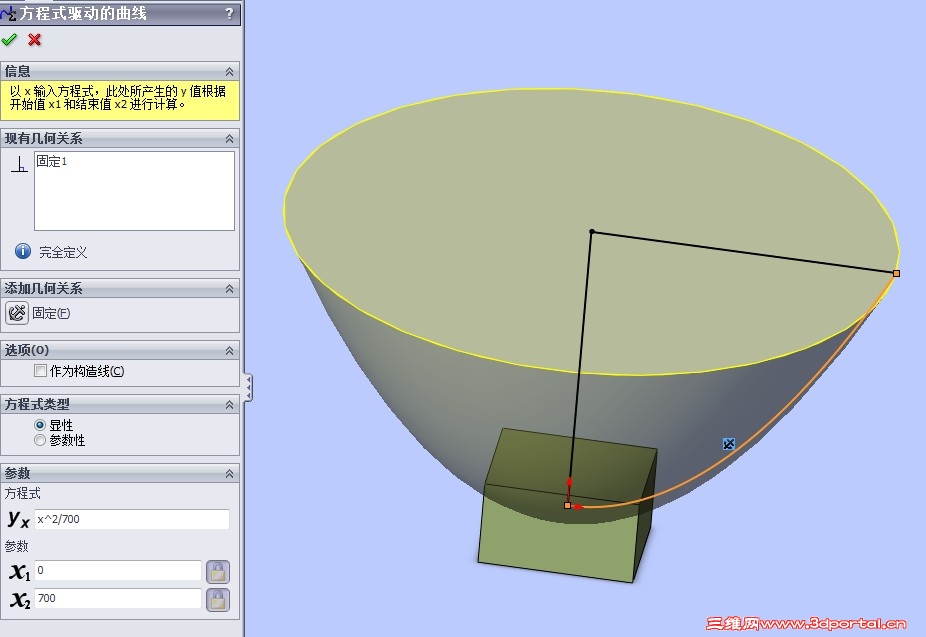
Task: Collapse the 现有几何关系 section
Action: [229, 139]
